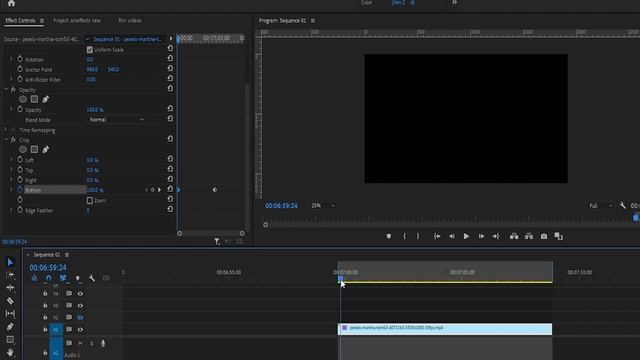Toggle animation stopwatch for Bottom
This screenshot has height=360, width=640.
coord(20,190)
